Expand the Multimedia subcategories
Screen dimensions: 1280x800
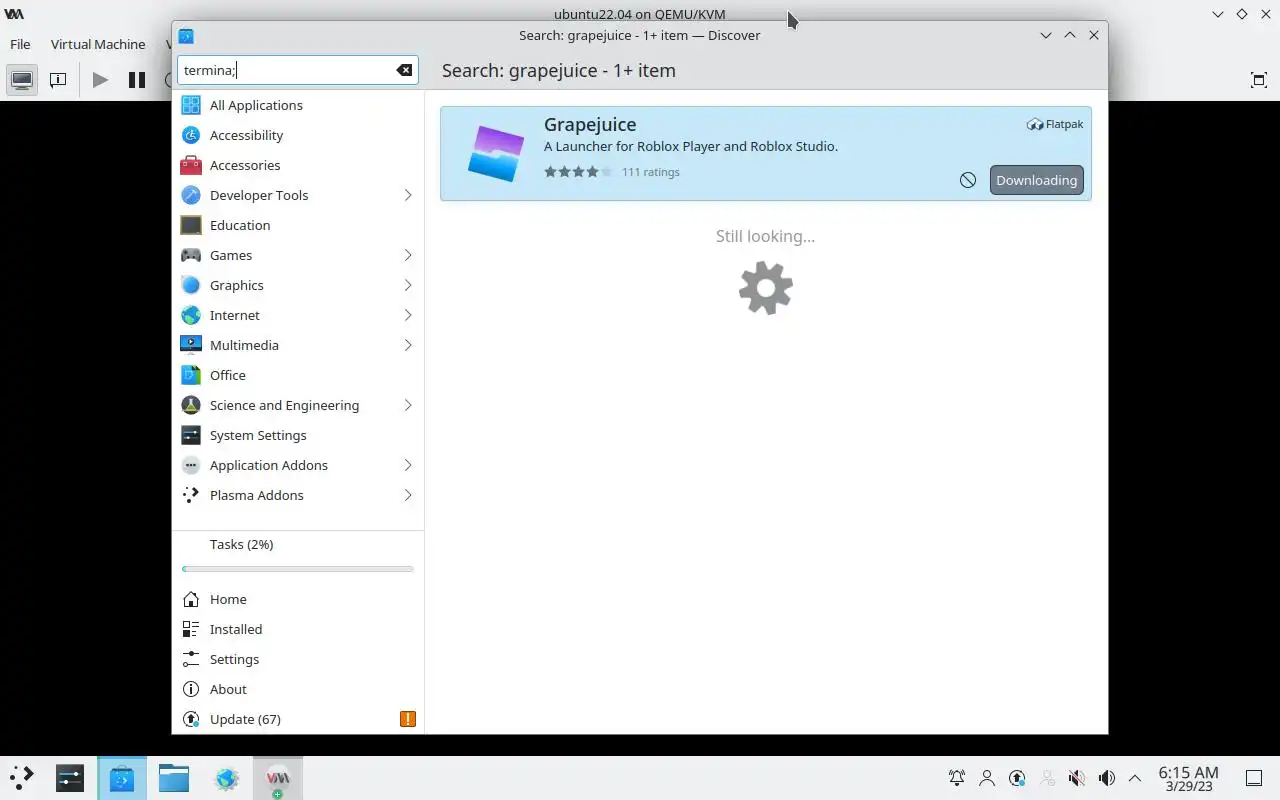(408, 345)
